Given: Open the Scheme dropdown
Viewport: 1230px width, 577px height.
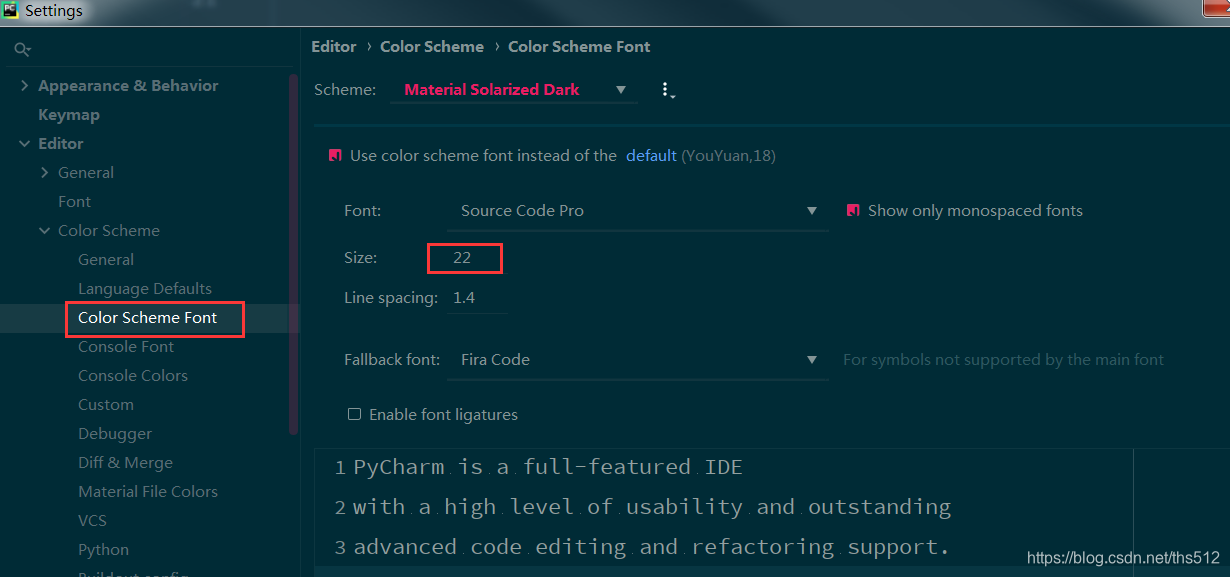Looking at the screenshot, I should [514, 90].
